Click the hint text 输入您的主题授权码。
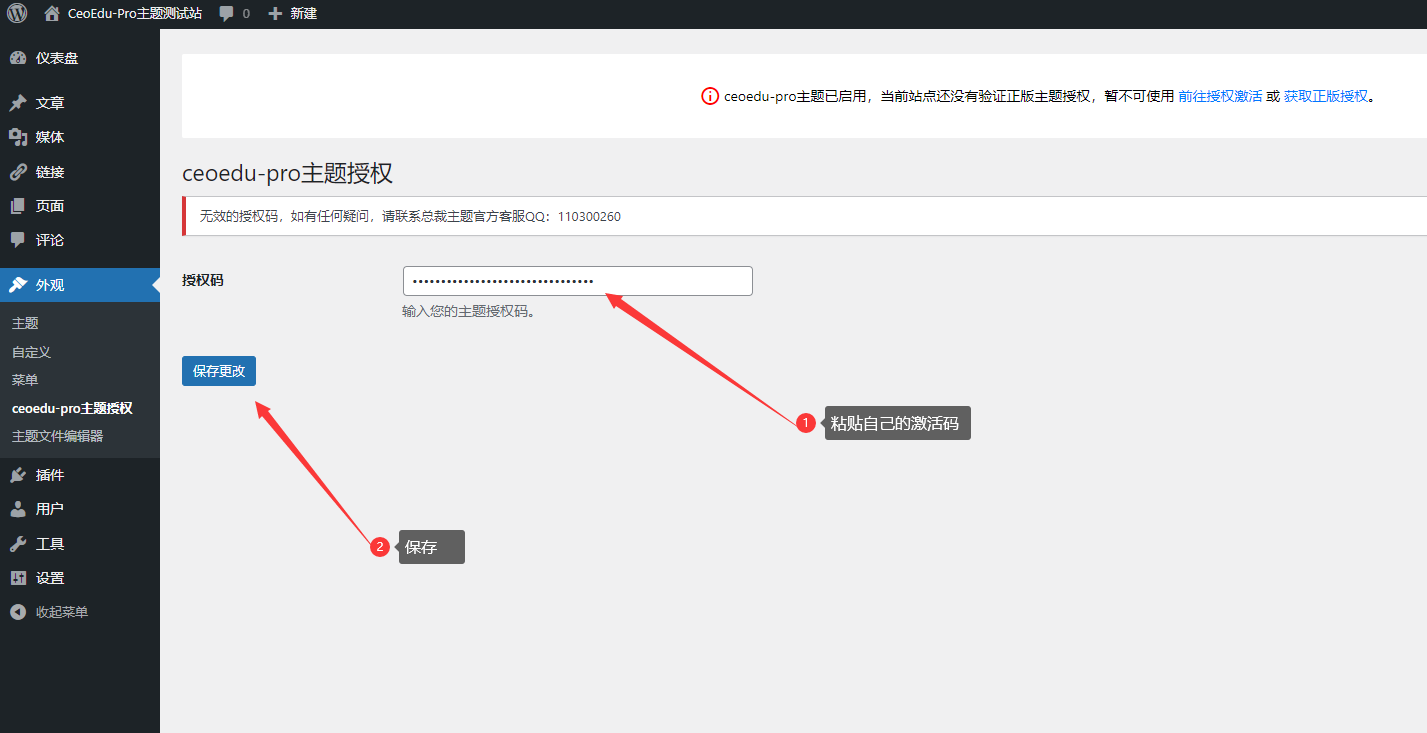 469,312
